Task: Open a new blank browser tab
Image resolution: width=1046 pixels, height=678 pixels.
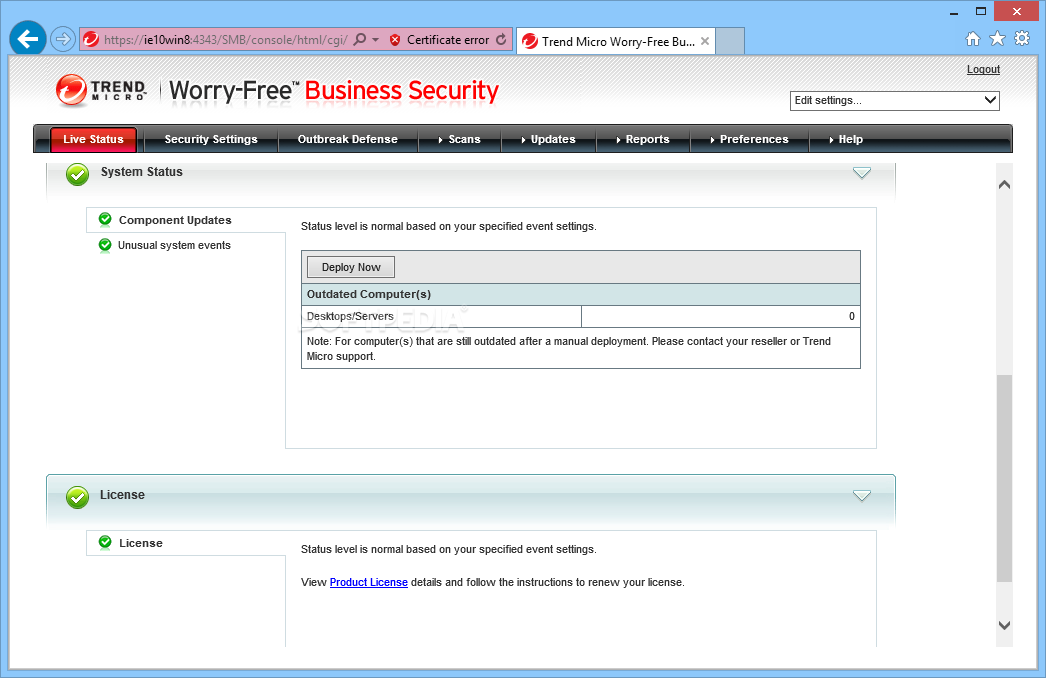Action: pos(730,41)
